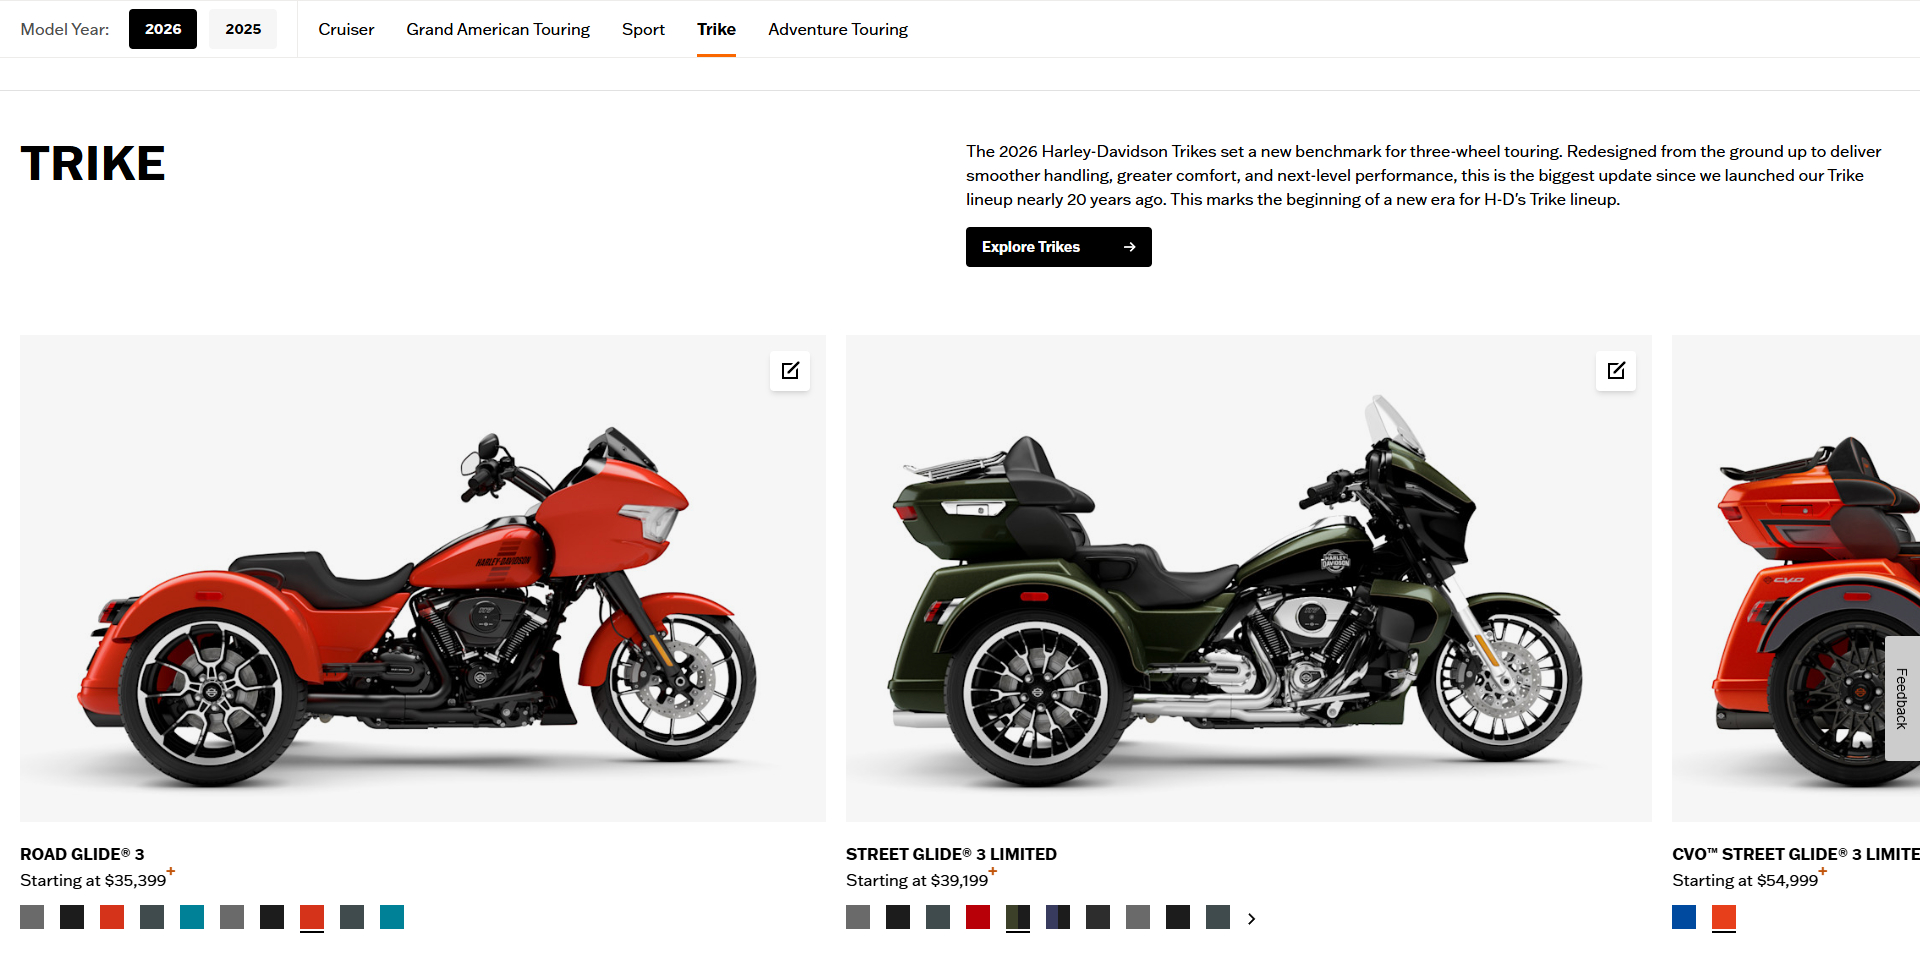The width and height of the screenshot is (1920, 953).
Task: Open customize icon on Road Glide 3 card
Action: click(790, 371)
